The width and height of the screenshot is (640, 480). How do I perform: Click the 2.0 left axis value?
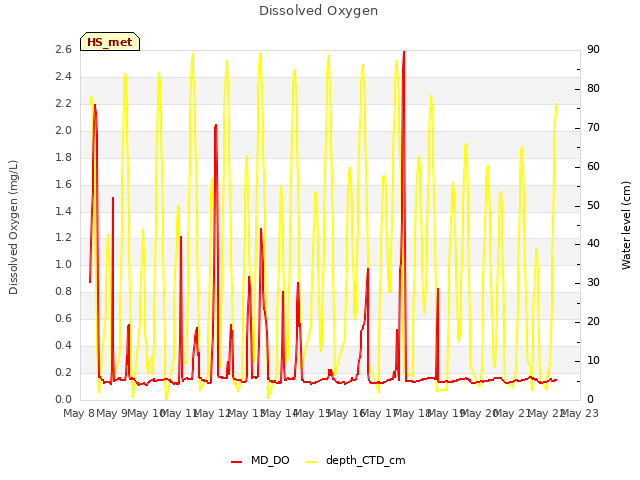(63, 131)
